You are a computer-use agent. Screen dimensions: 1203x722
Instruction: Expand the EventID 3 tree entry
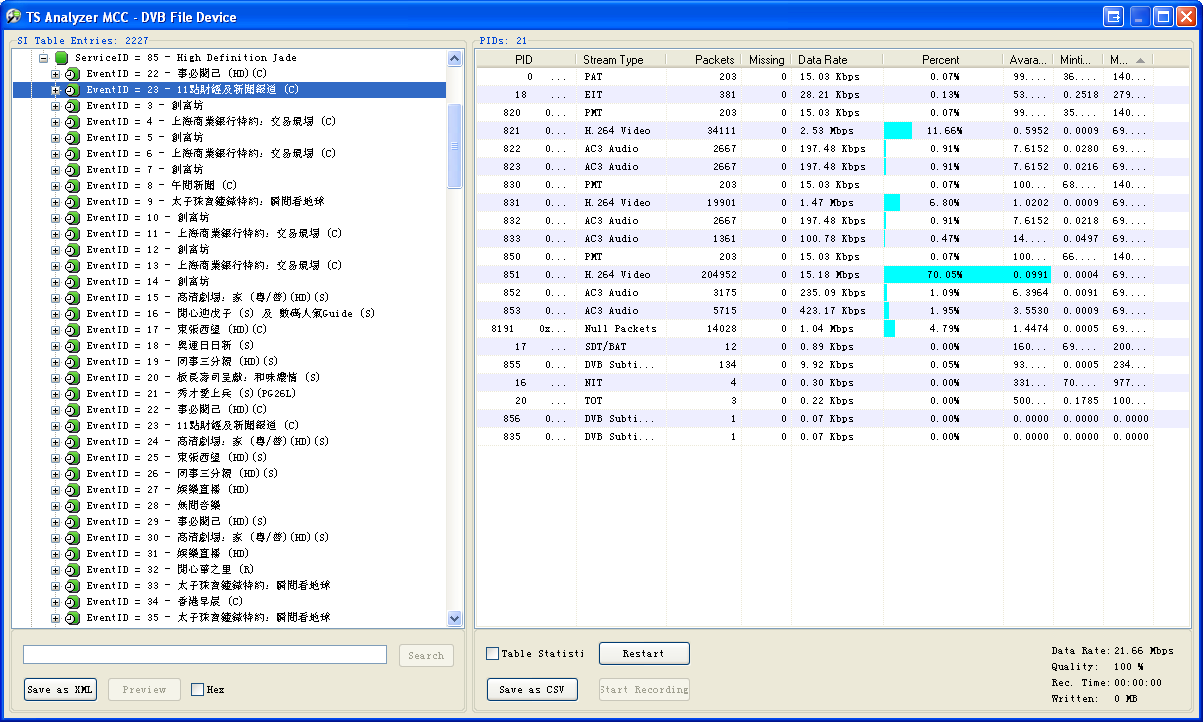pos(56,106)
